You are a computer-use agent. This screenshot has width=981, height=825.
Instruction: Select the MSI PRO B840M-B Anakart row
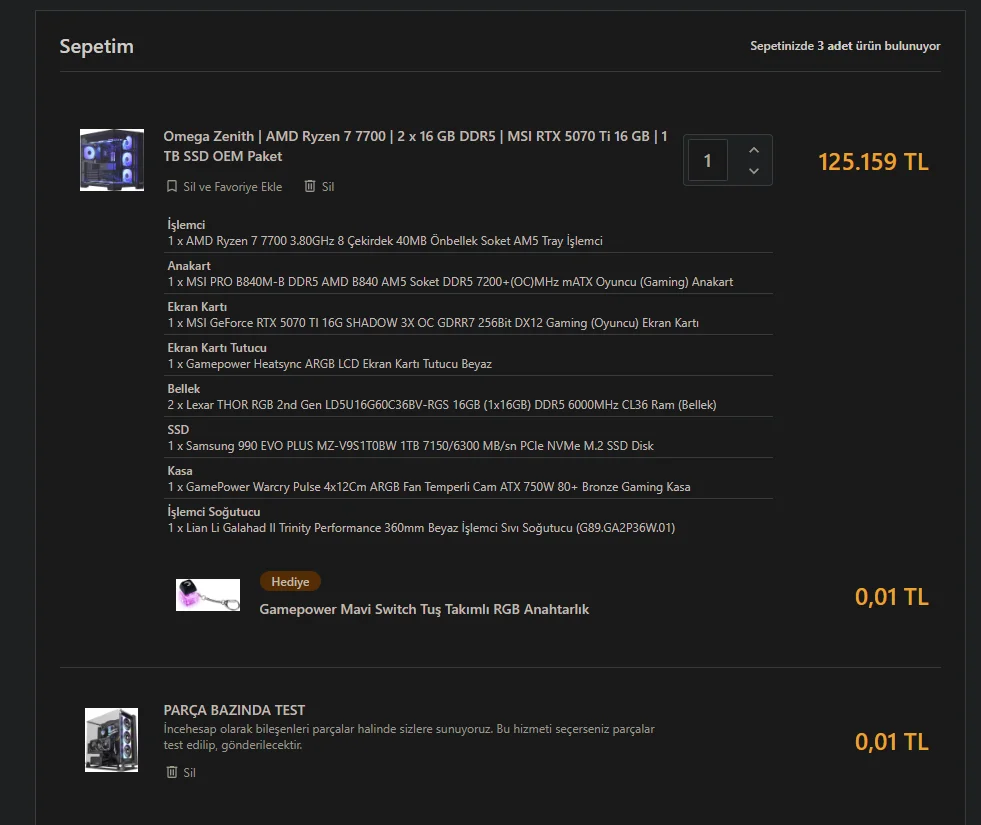tap(469, 274)
